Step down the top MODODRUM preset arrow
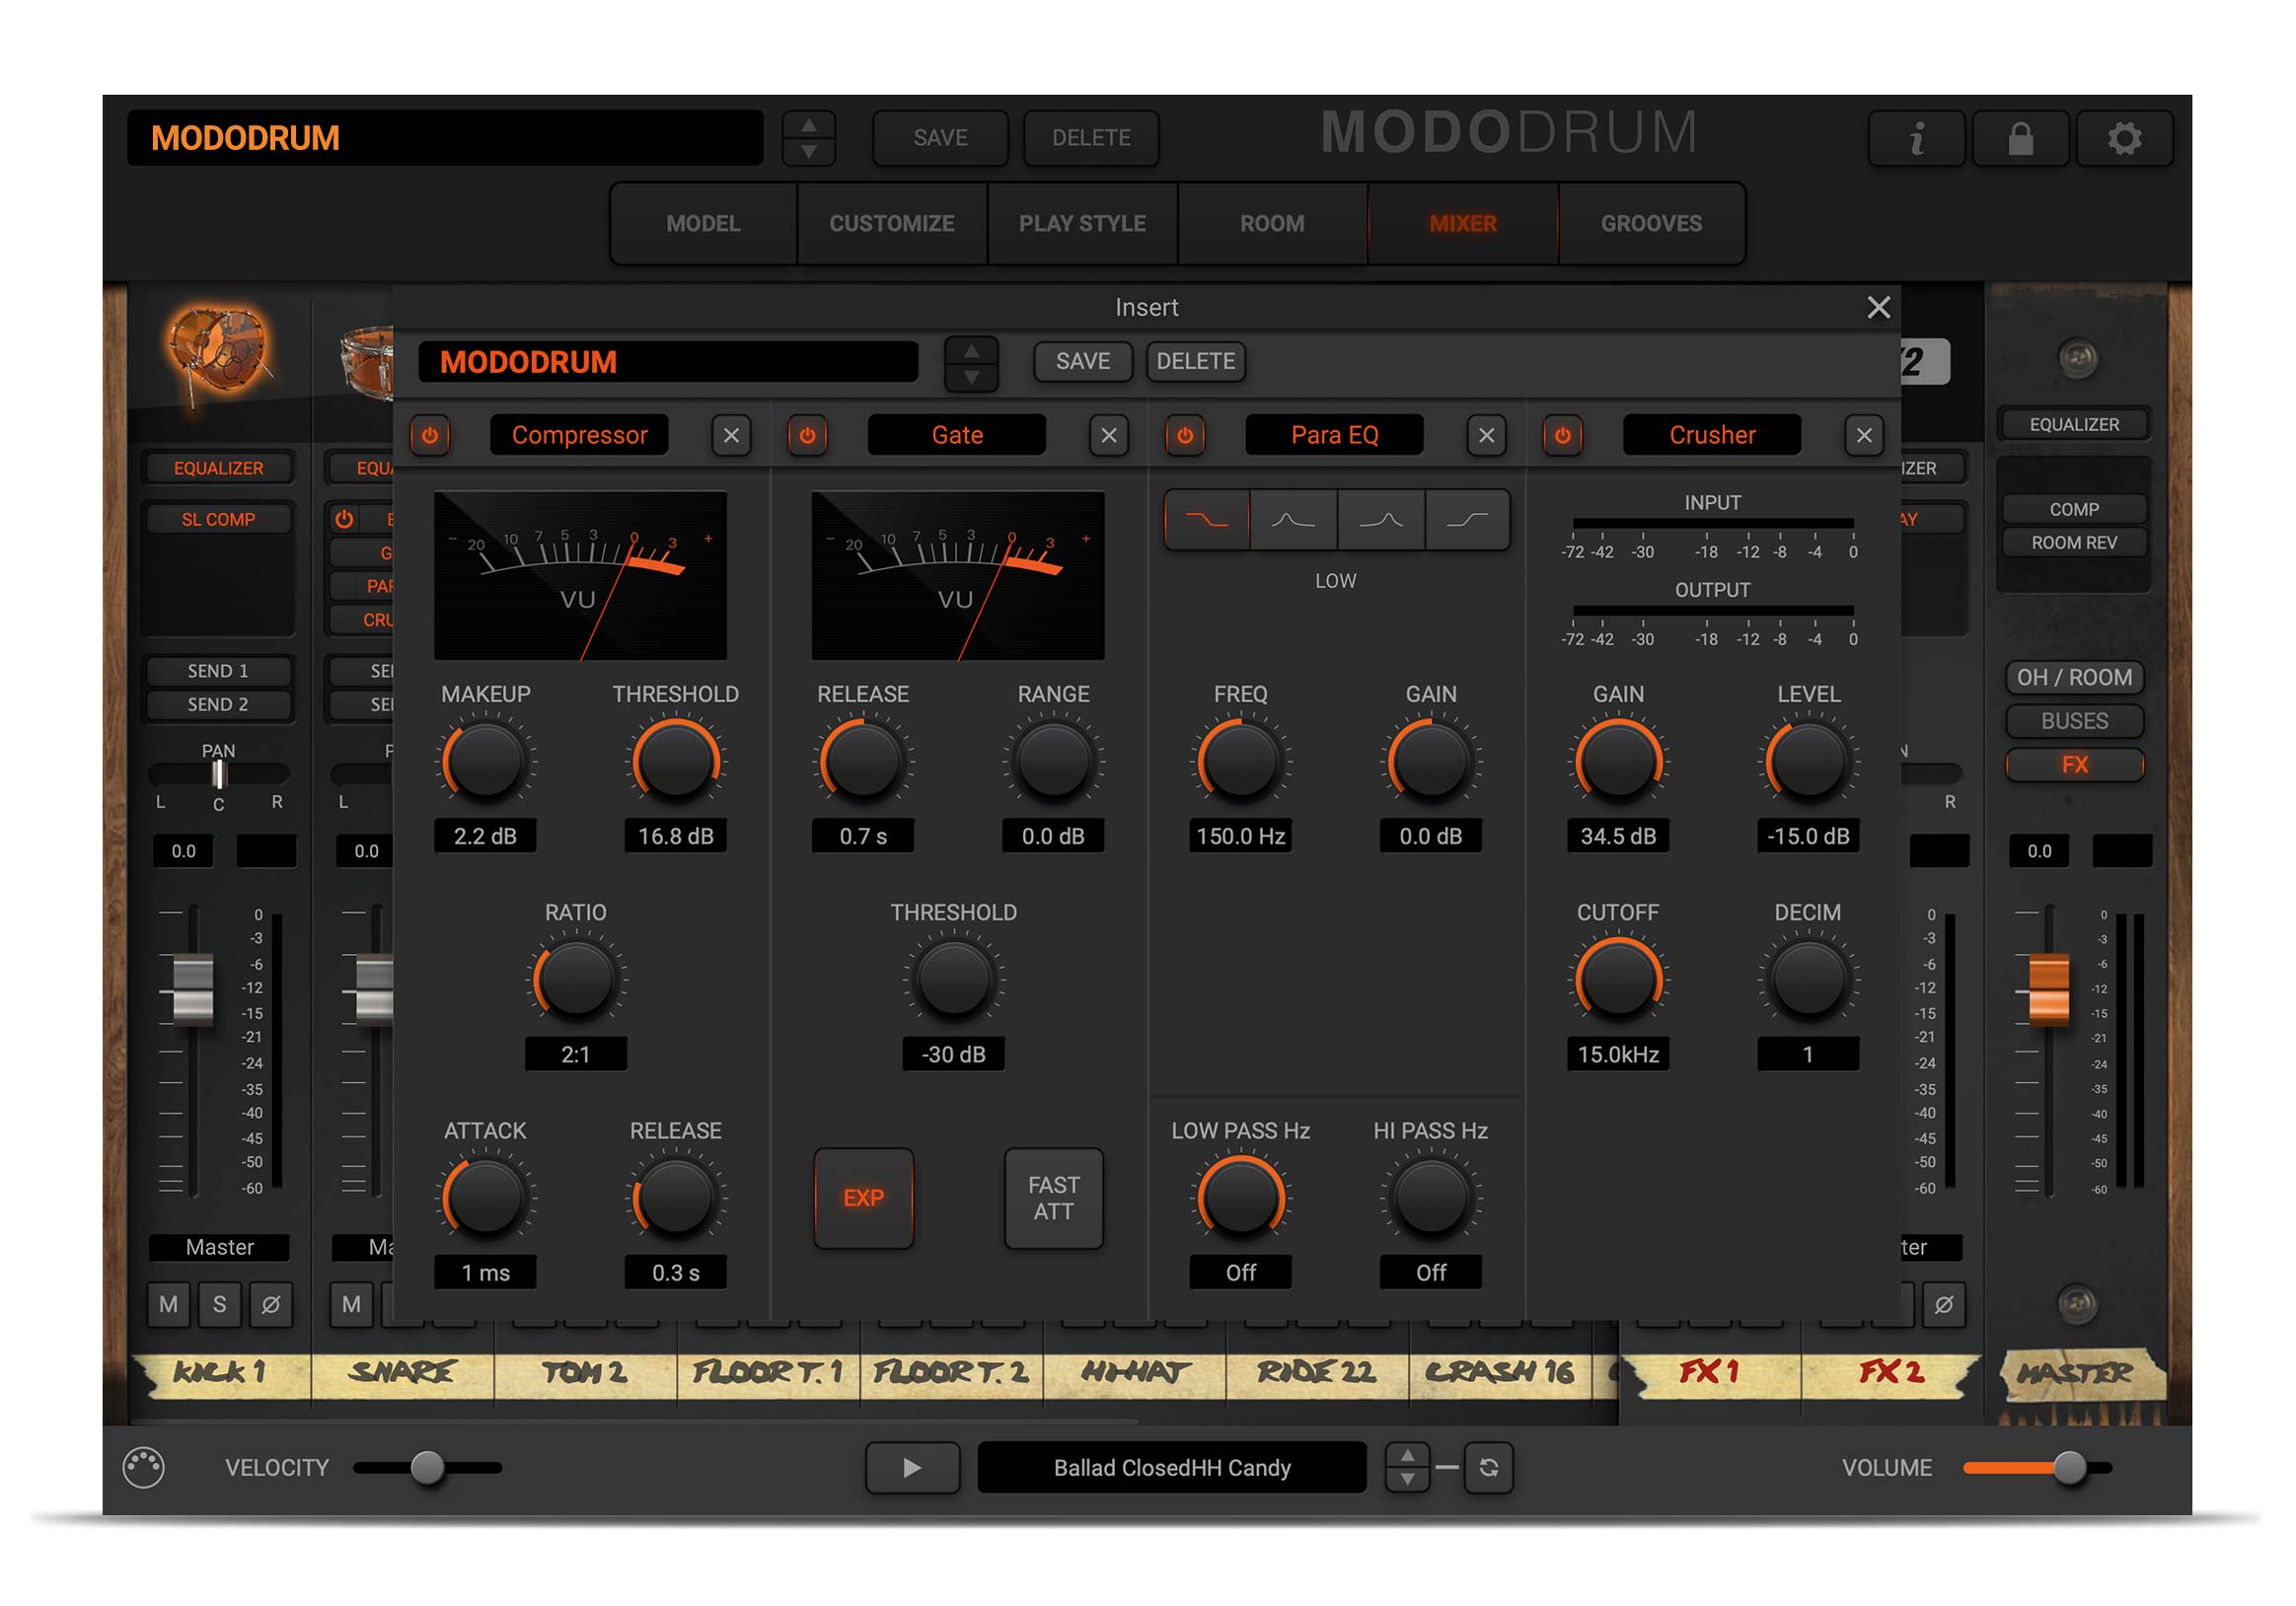This screenshot has width=2296, height=1606. tap(810, 152)
